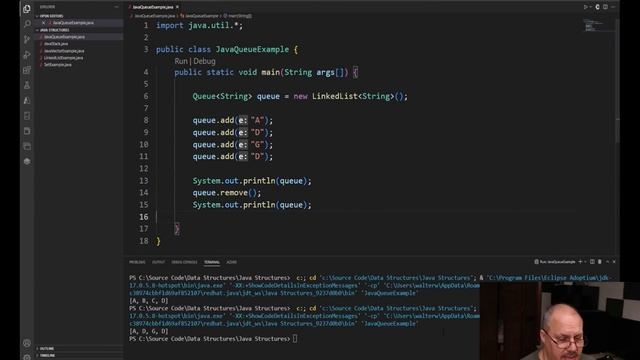Close JavaQueueExample.java in Open Editors list
640x360 pixels.
[44, 23]
